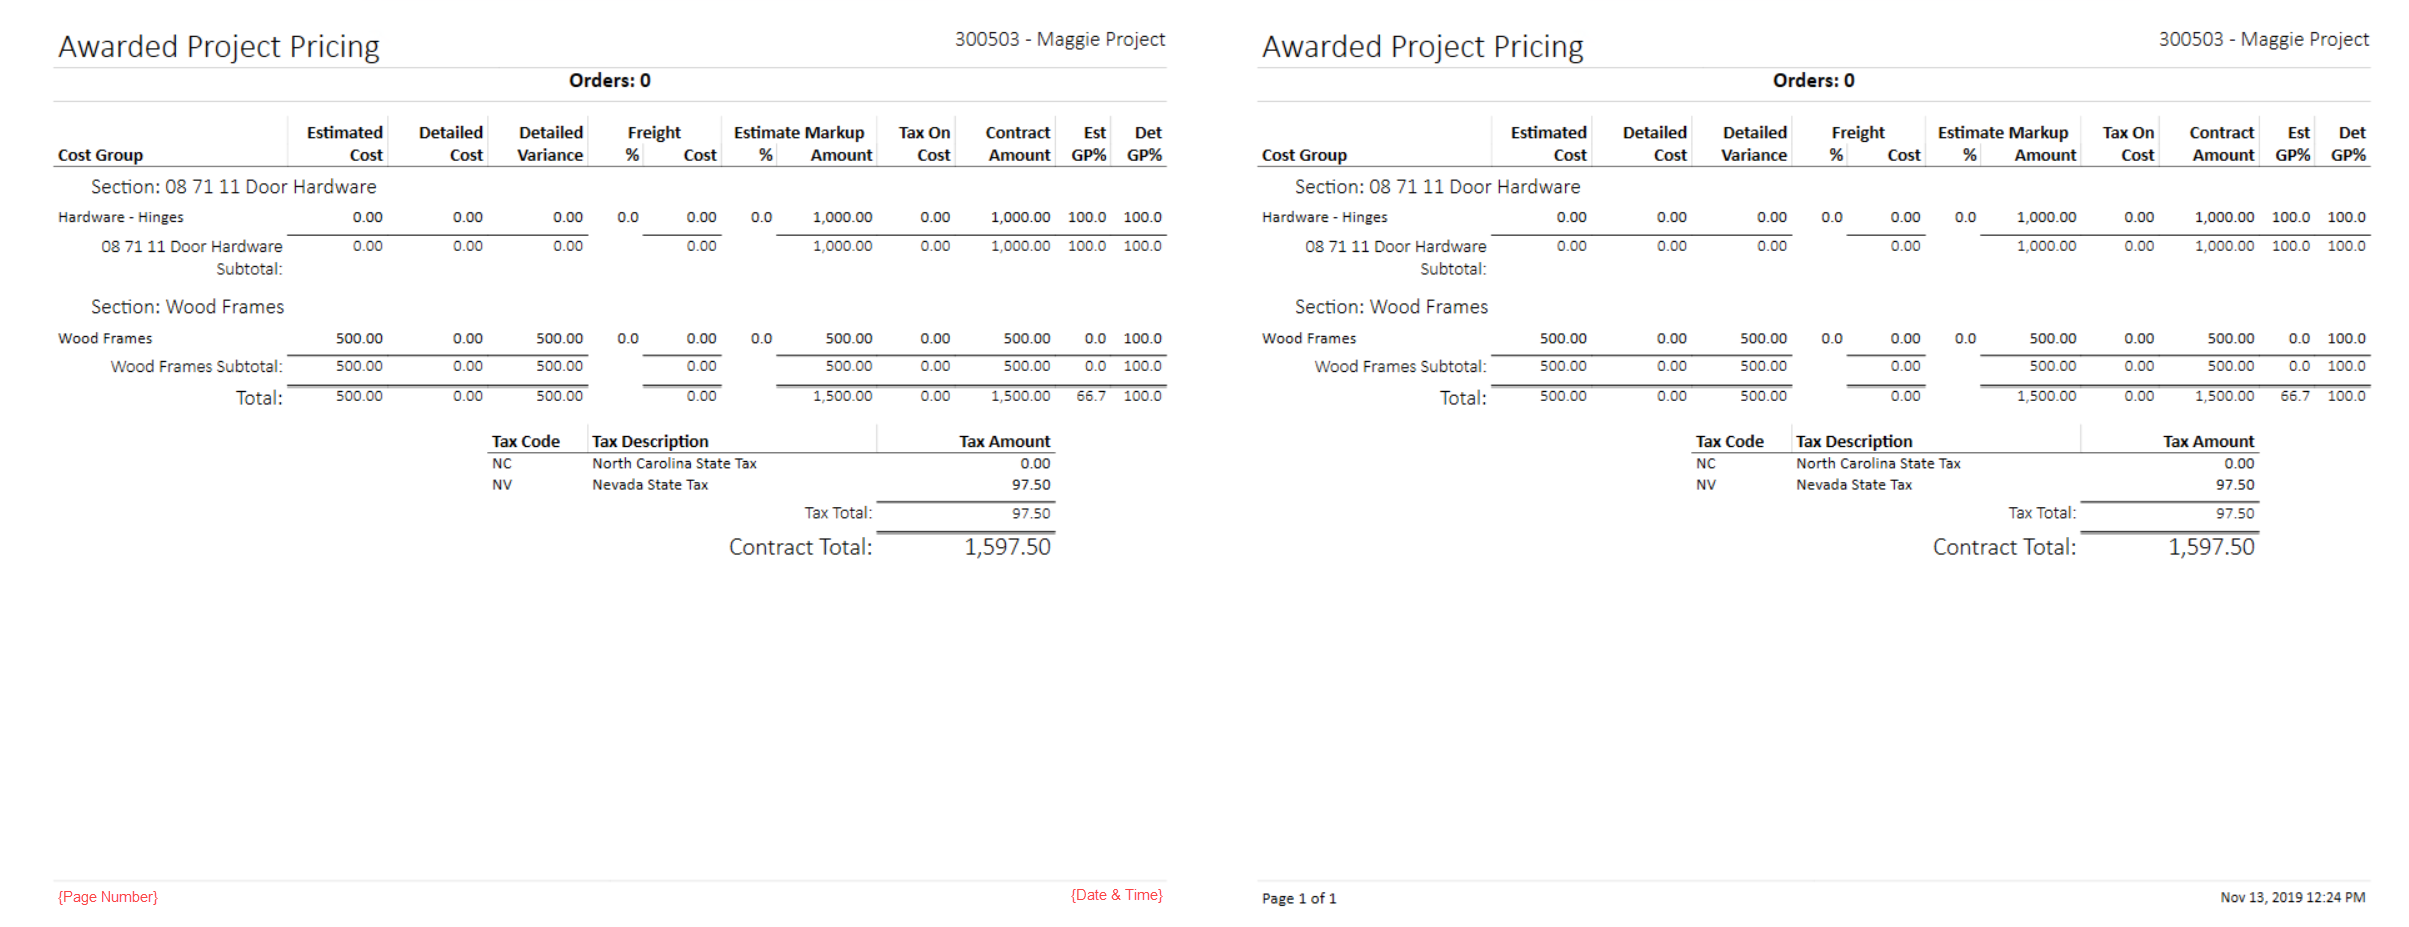Click Contract Amount header in right report
Image resolution: width=2409 pixels, height=927 pixels.
click(2222, 144)
